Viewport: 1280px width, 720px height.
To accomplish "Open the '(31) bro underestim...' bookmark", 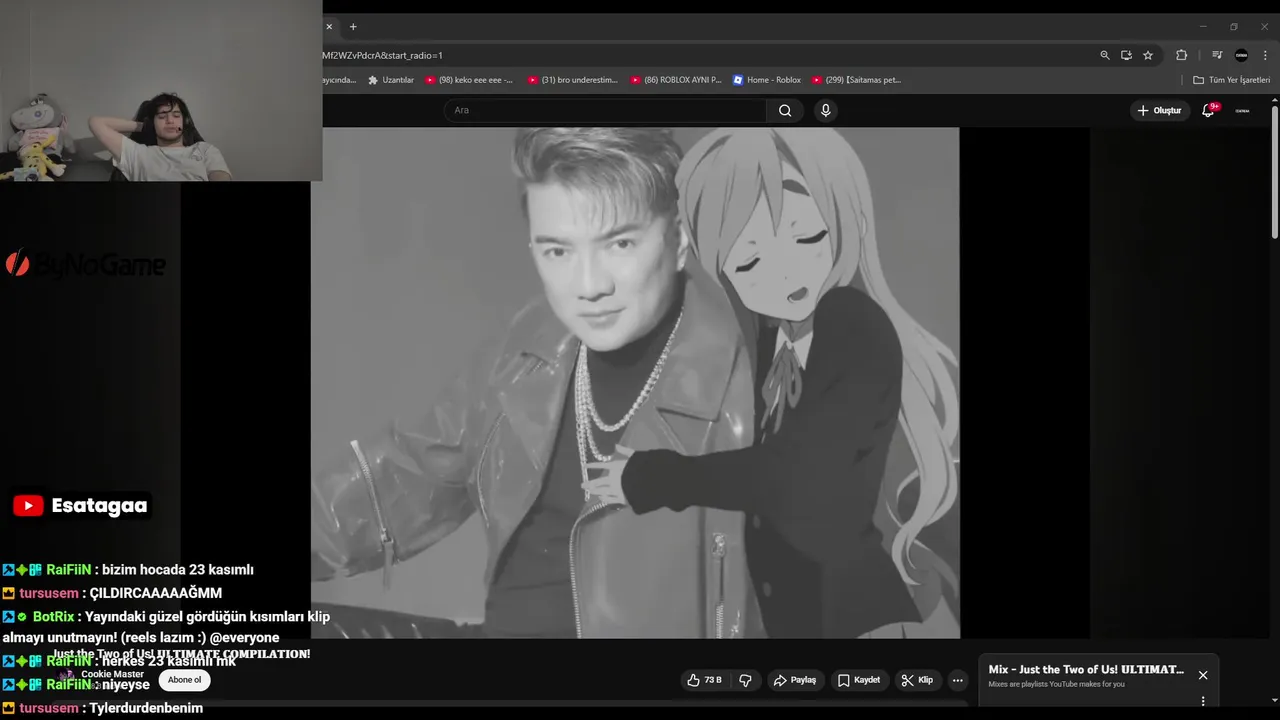I will point(573,80).
